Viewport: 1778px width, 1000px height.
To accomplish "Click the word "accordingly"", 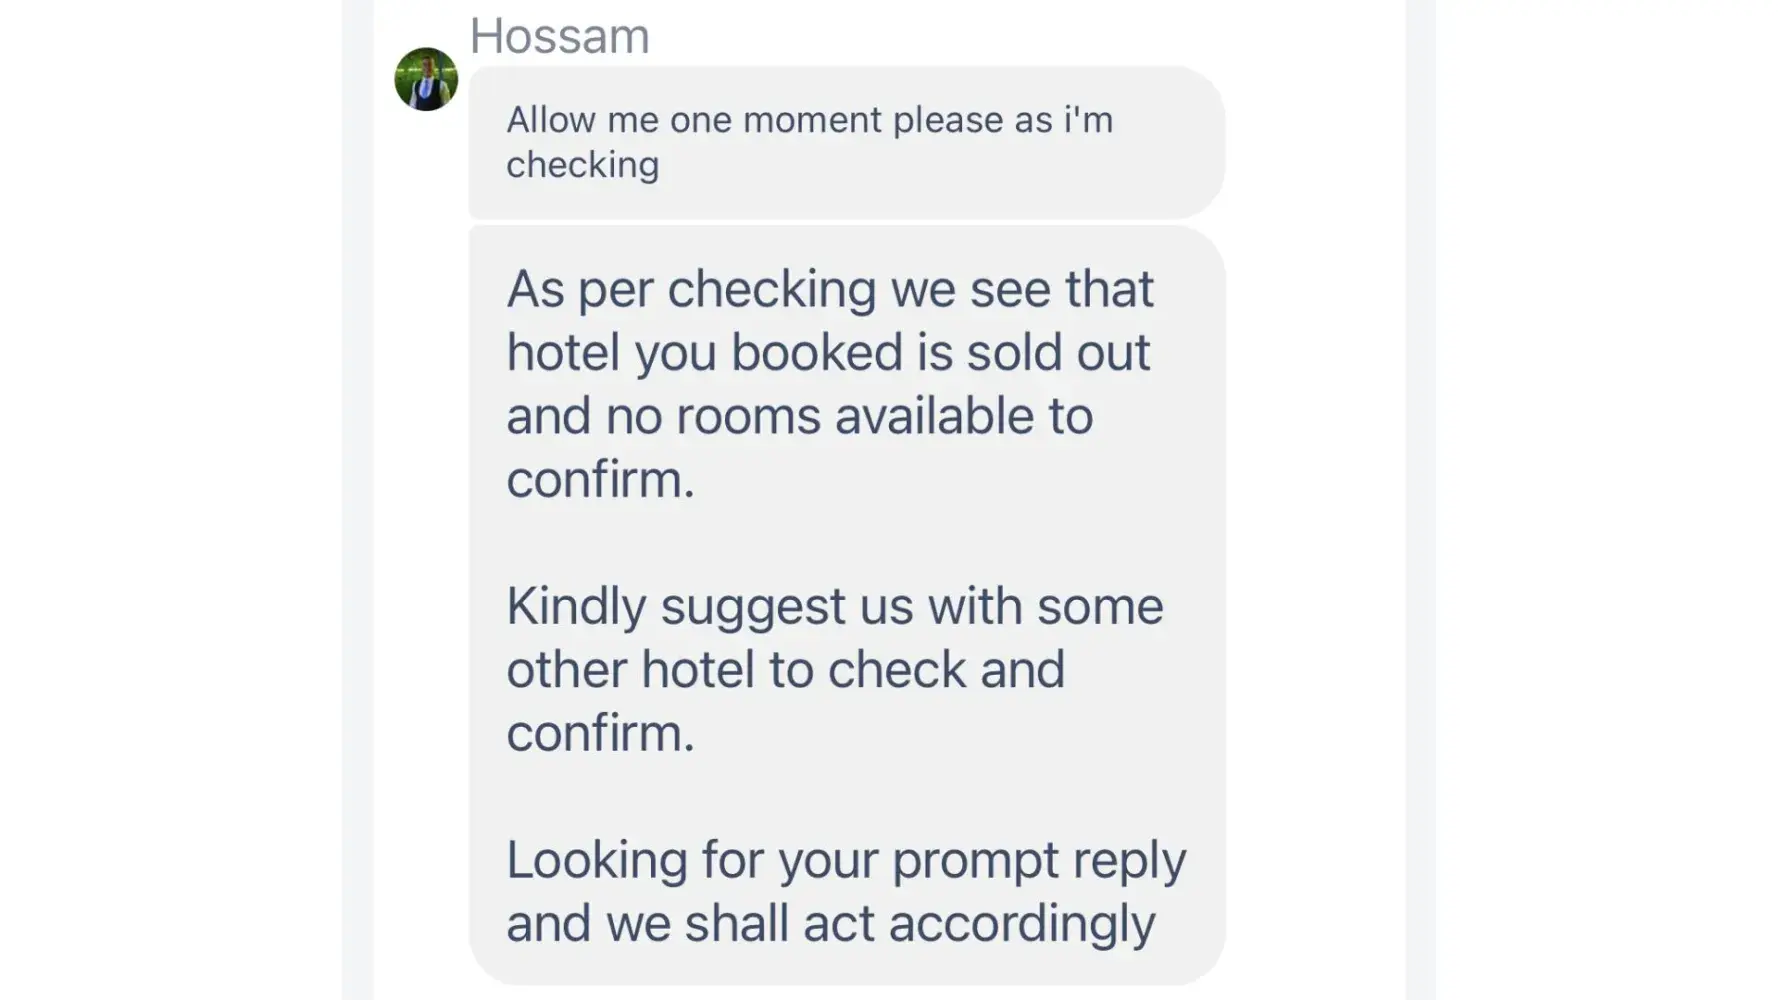I will [x=1021, y=923].
